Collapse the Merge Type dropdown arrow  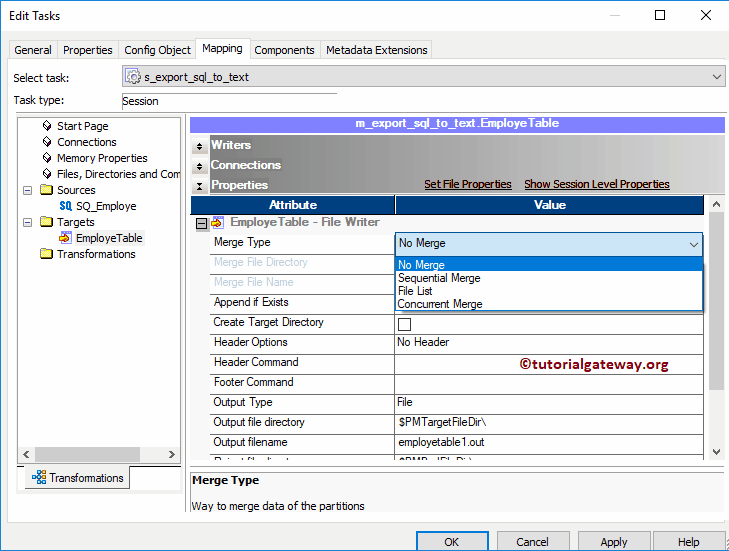pyautogui.click(x=694, y=244)
